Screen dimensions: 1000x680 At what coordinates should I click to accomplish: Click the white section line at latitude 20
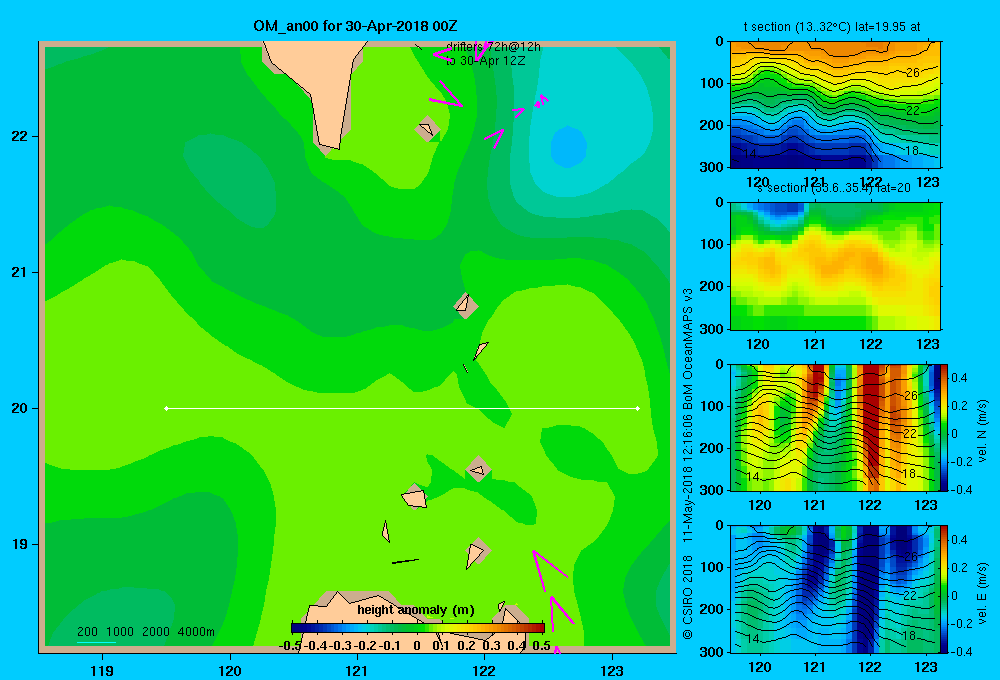[402, 408]
